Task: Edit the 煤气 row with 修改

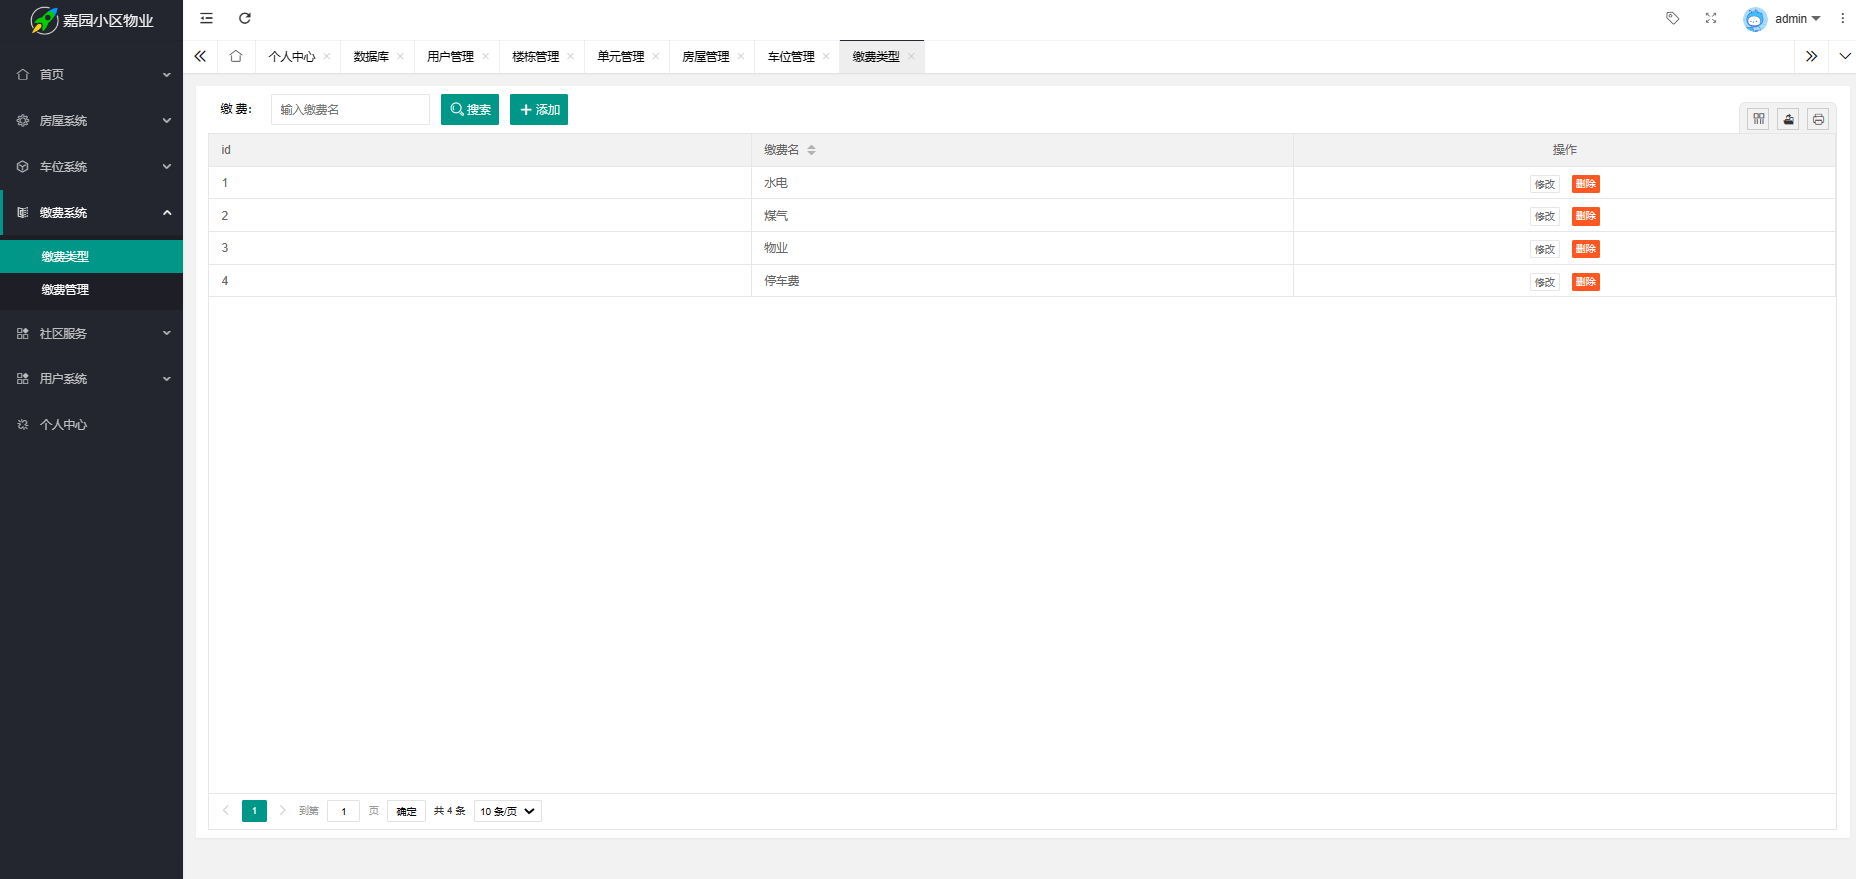Action: (x=1545, y=216)
